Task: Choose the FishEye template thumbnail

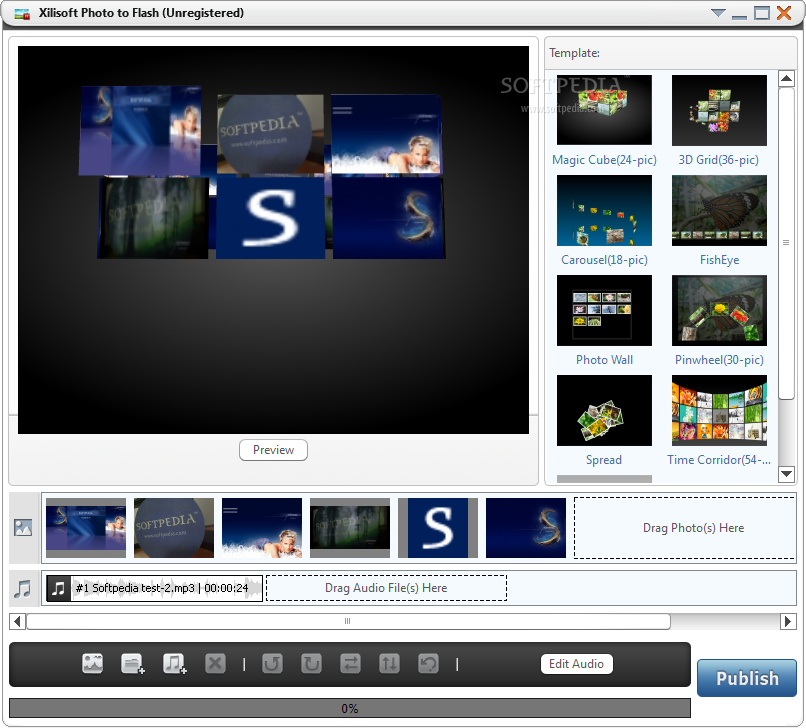Action: coord(719,210)
